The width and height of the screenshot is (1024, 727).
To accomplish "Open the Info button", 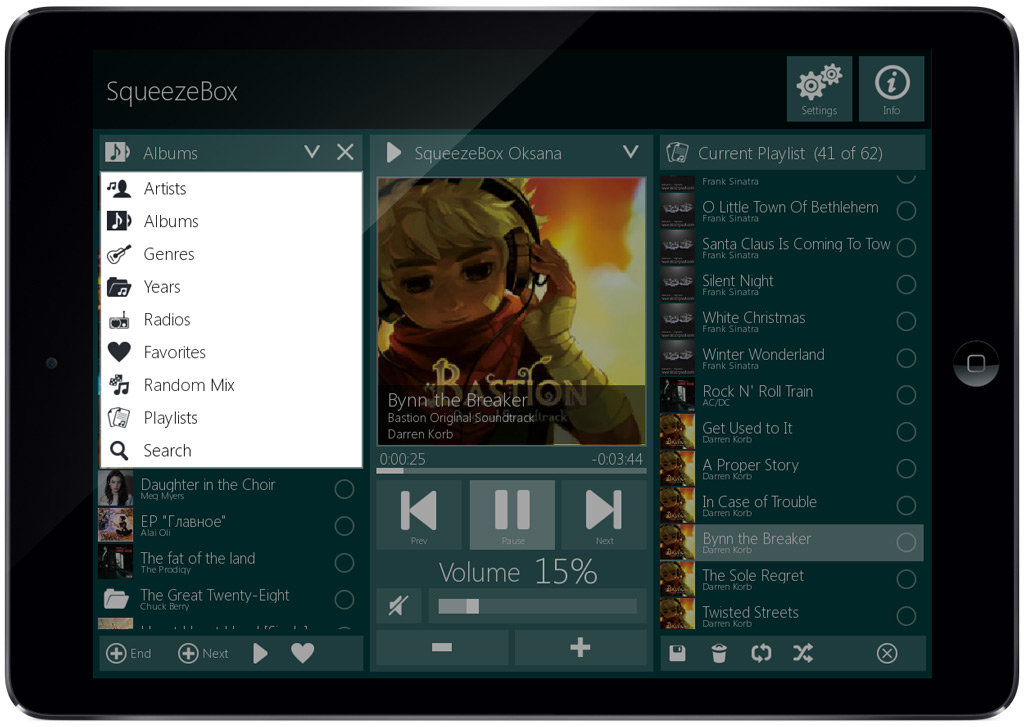I will (x=891, y=88).
